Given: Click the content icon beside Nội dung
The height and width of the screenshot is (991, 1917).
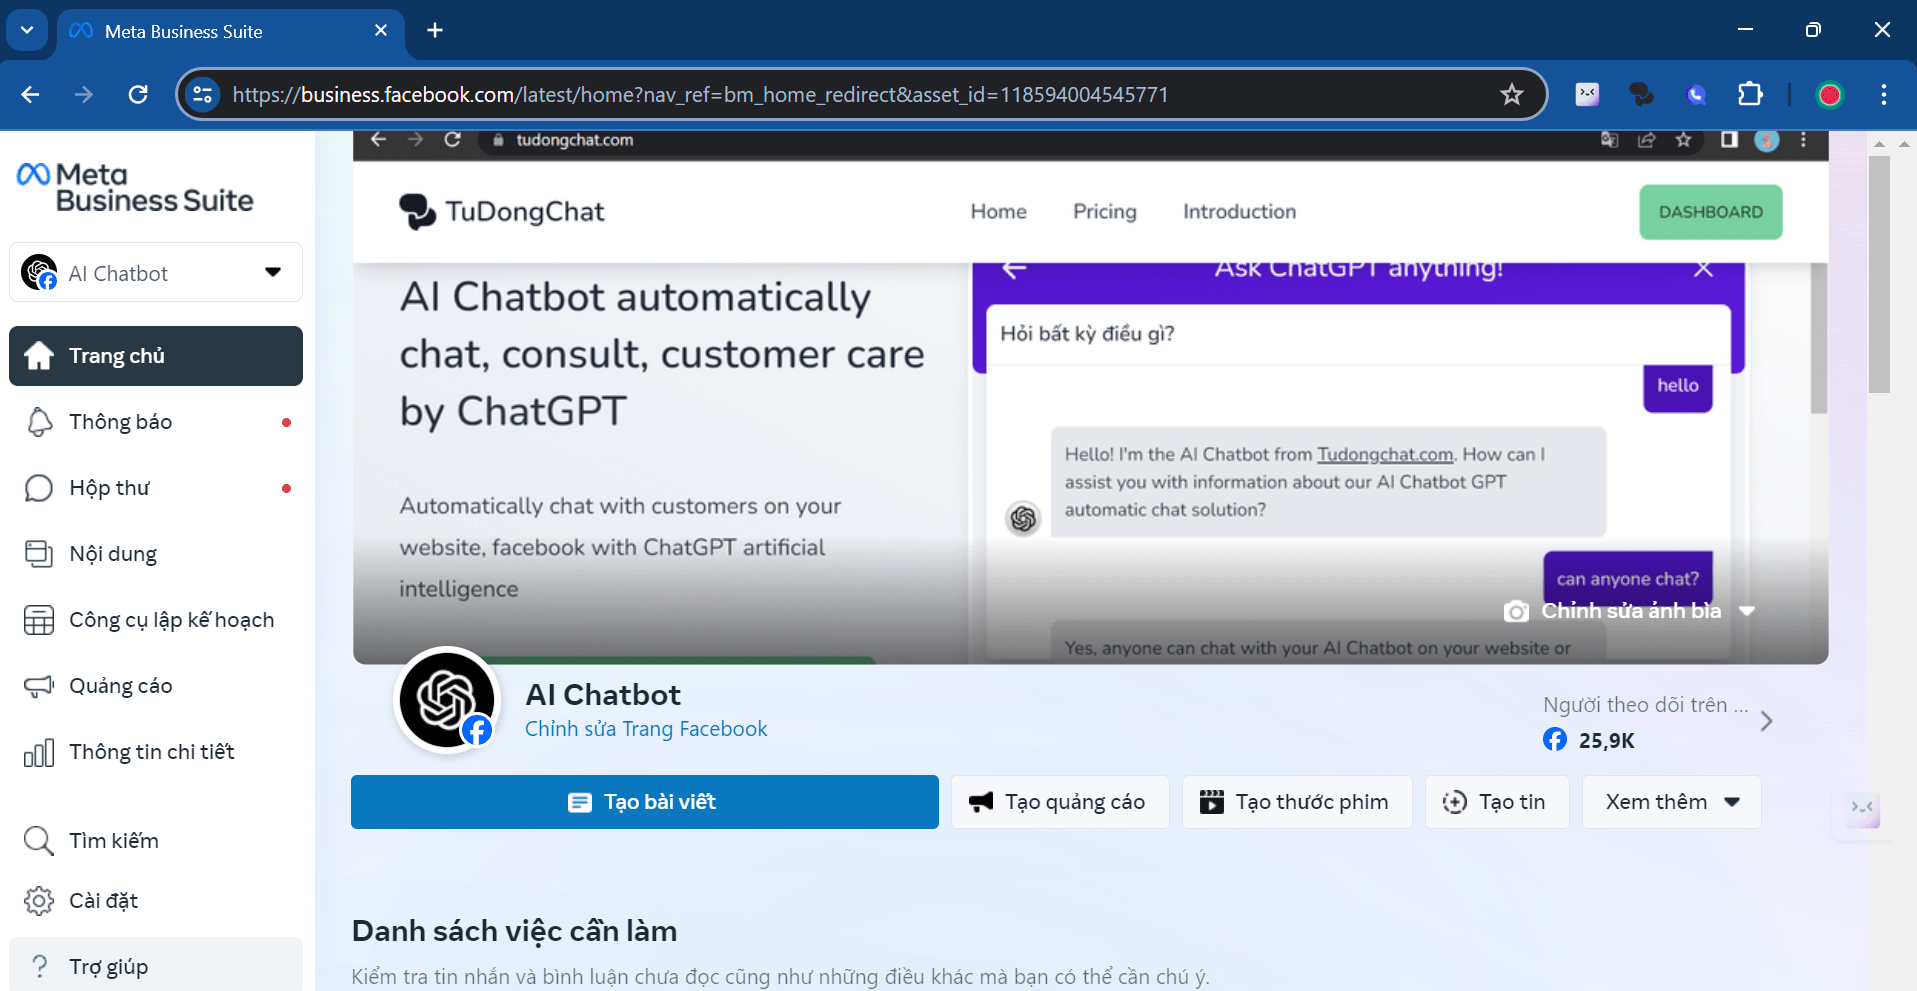Looking at the screenshot, I should [x=39, y=554].
